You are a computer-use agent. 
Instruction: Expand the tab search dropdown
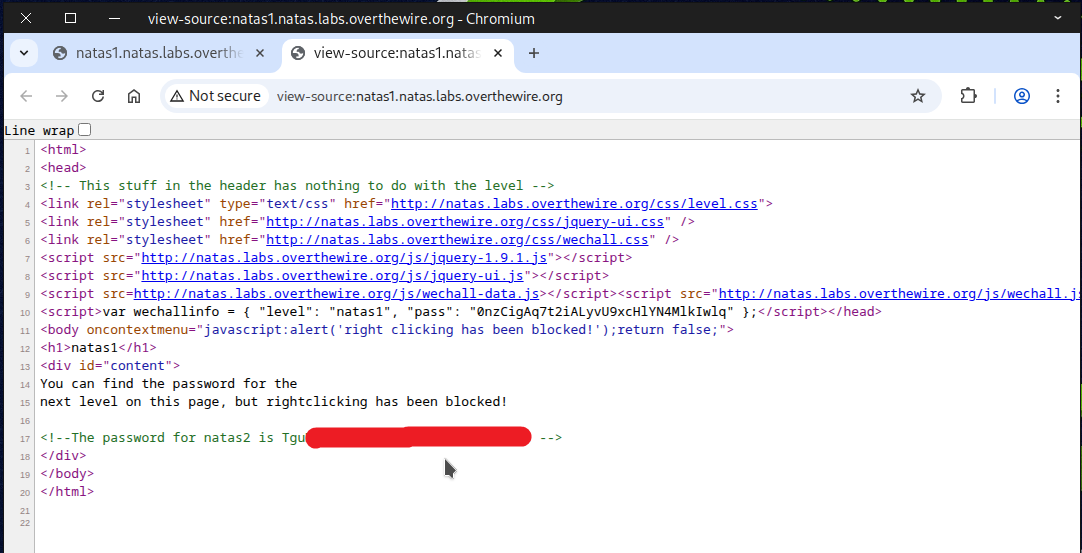click(23, 53)
